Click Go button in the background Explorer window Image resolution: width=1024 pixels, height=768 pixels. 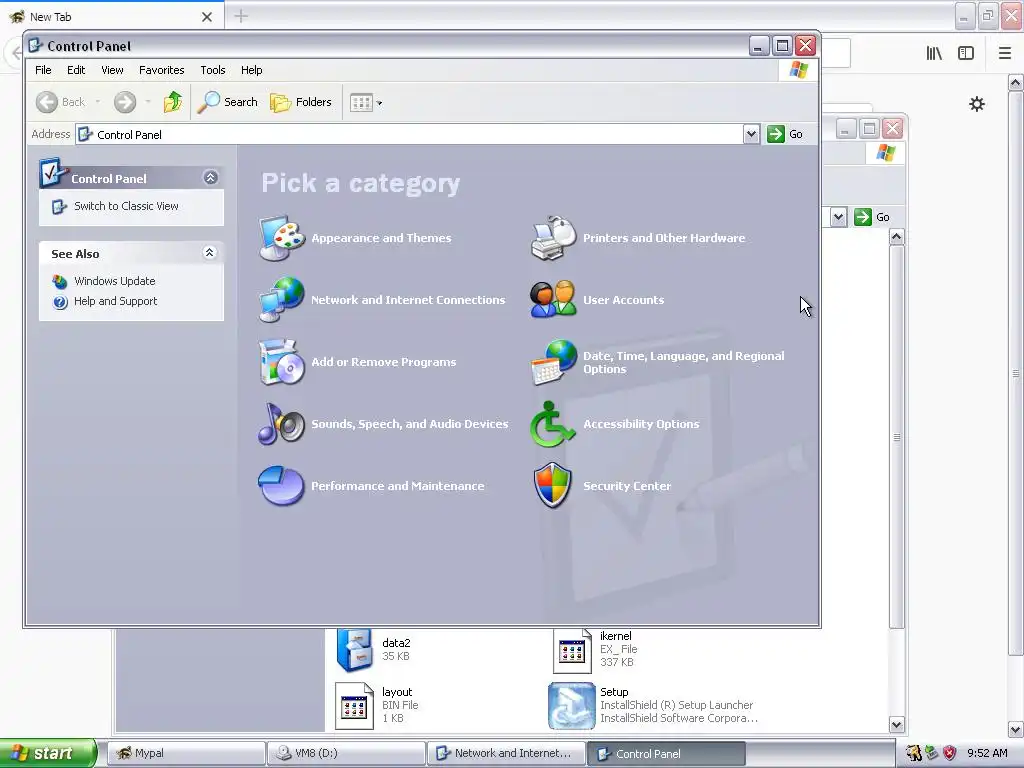pyautogui.click(x=872, y=217)
